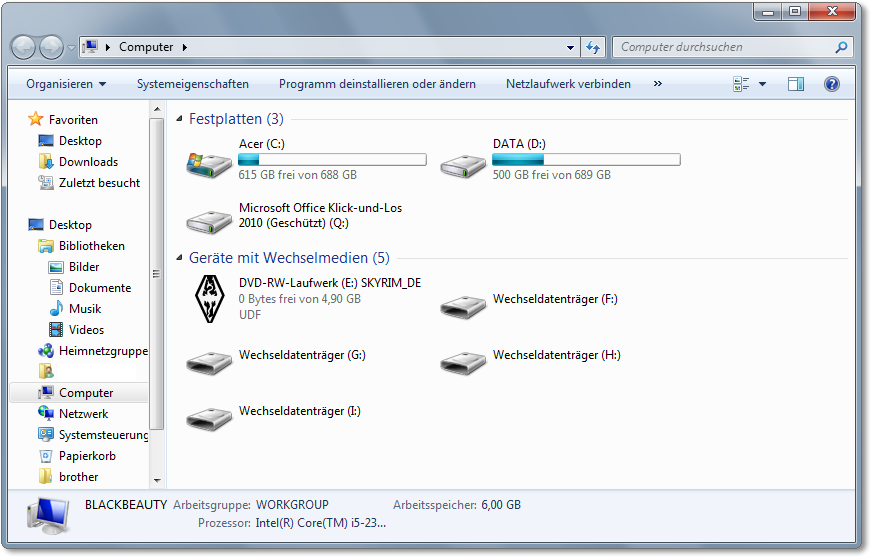
Task: Collapse Geräte mit Wechselmedien group
Action: (x=179, y=258)
